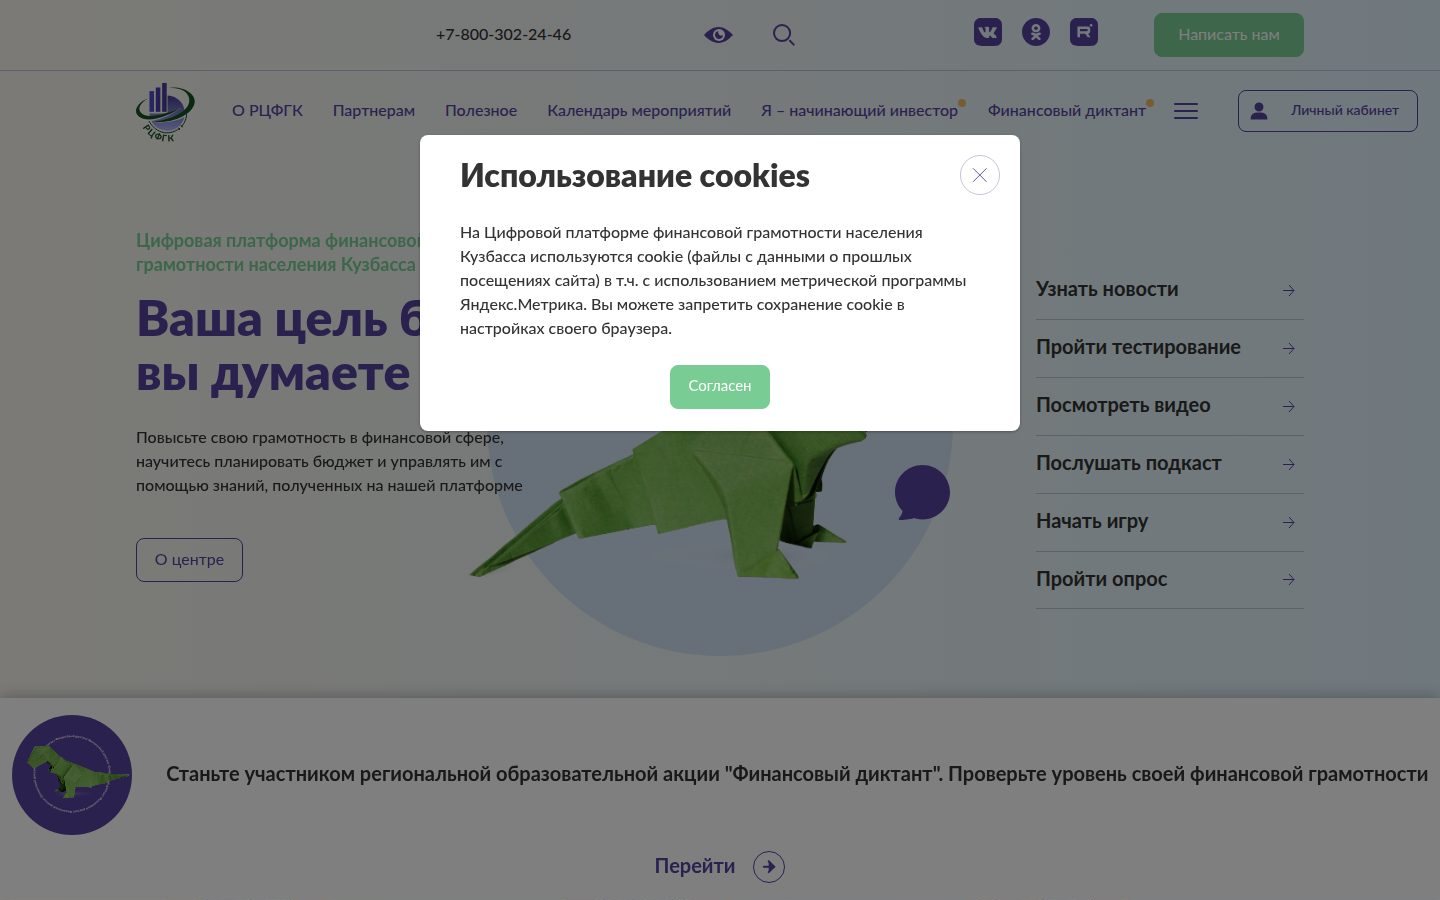Click the arrow next to Начать игру
The height and width of the screenshot is (900, 1440).
[x=1289, y=522]
